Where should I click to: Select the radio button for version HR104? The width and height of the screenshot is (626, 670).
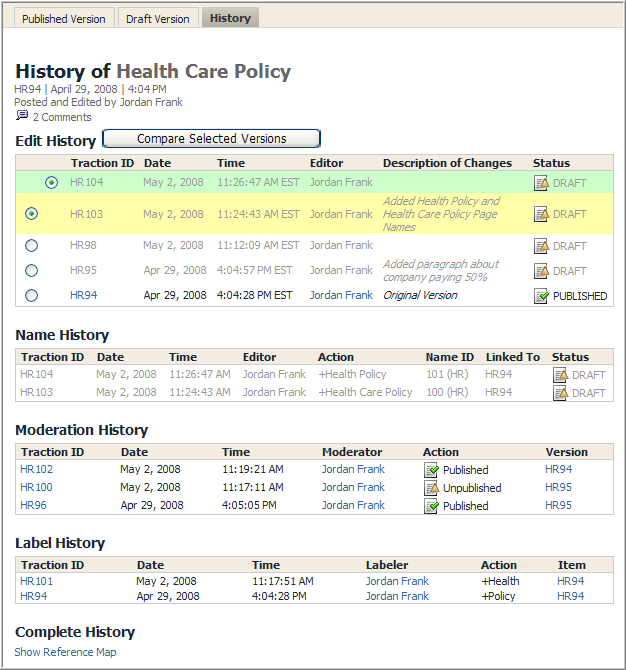tap(51, 182)
